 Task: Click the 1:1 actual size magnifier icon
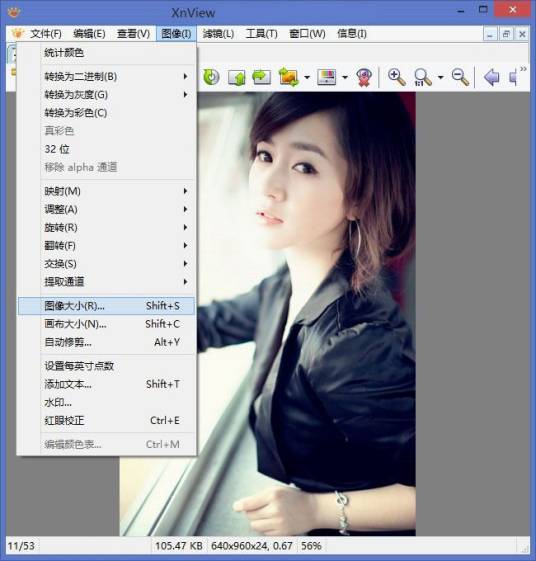click(423, 77)
